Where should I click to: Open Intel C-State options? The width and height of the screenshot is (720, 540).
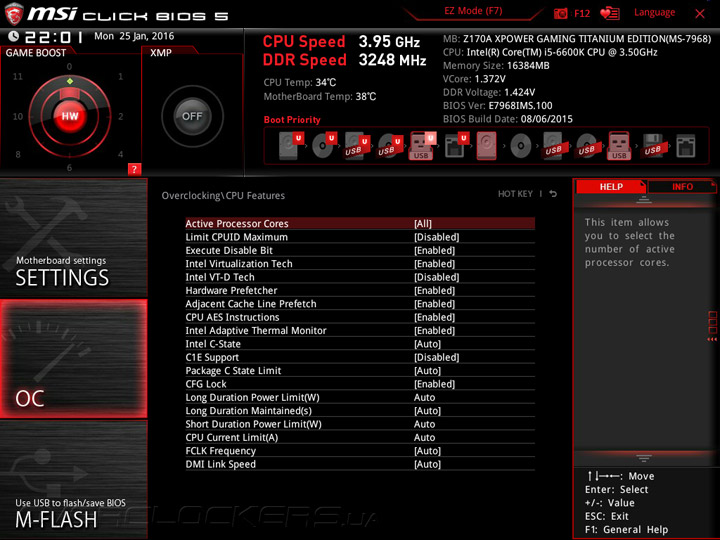[360, 344]
